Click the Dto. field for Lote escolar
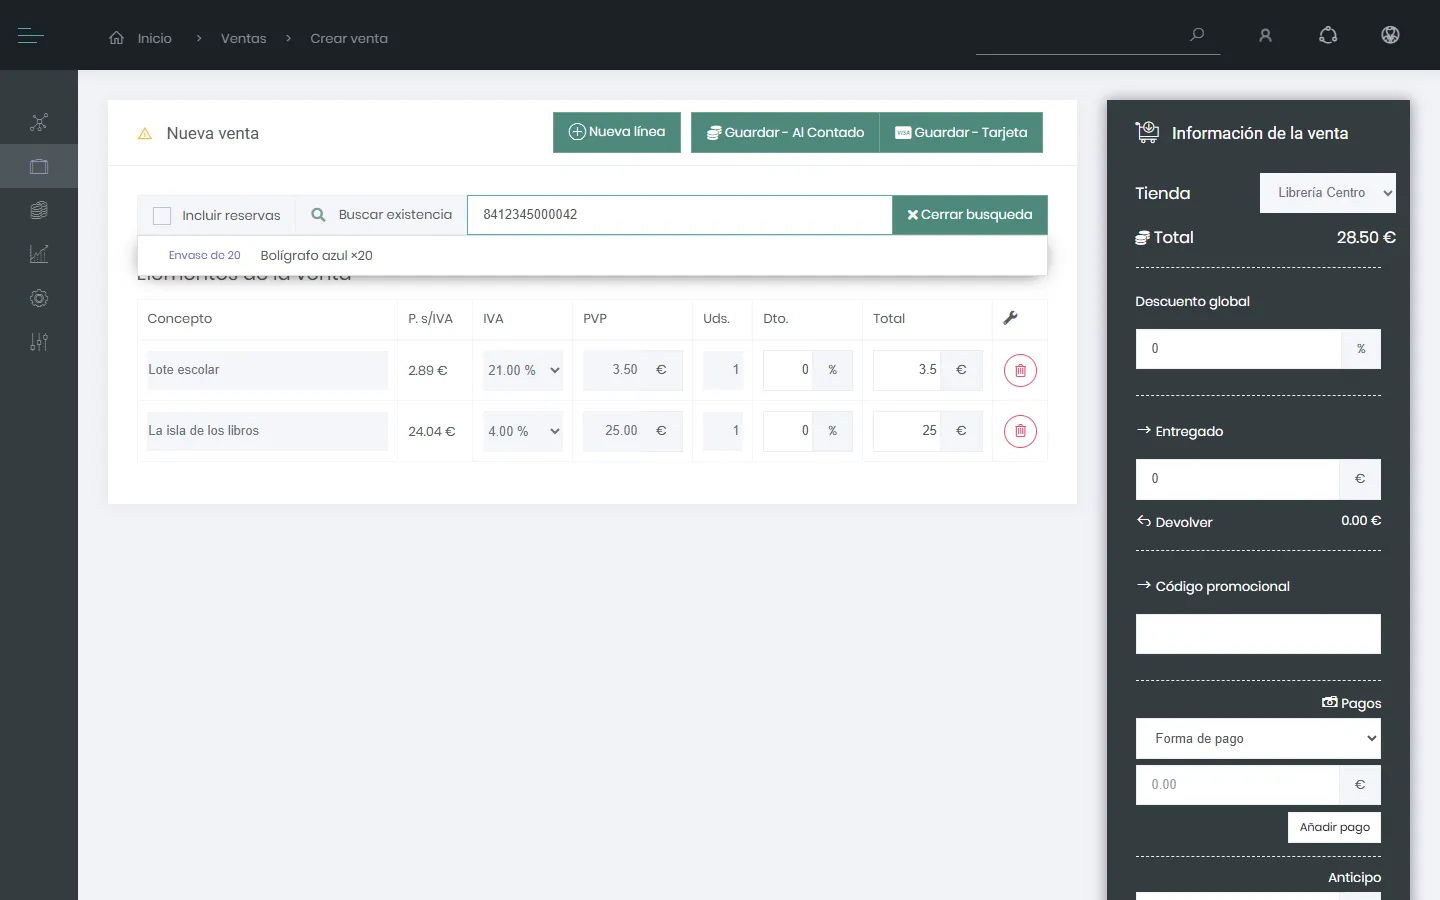 (788, 370)
